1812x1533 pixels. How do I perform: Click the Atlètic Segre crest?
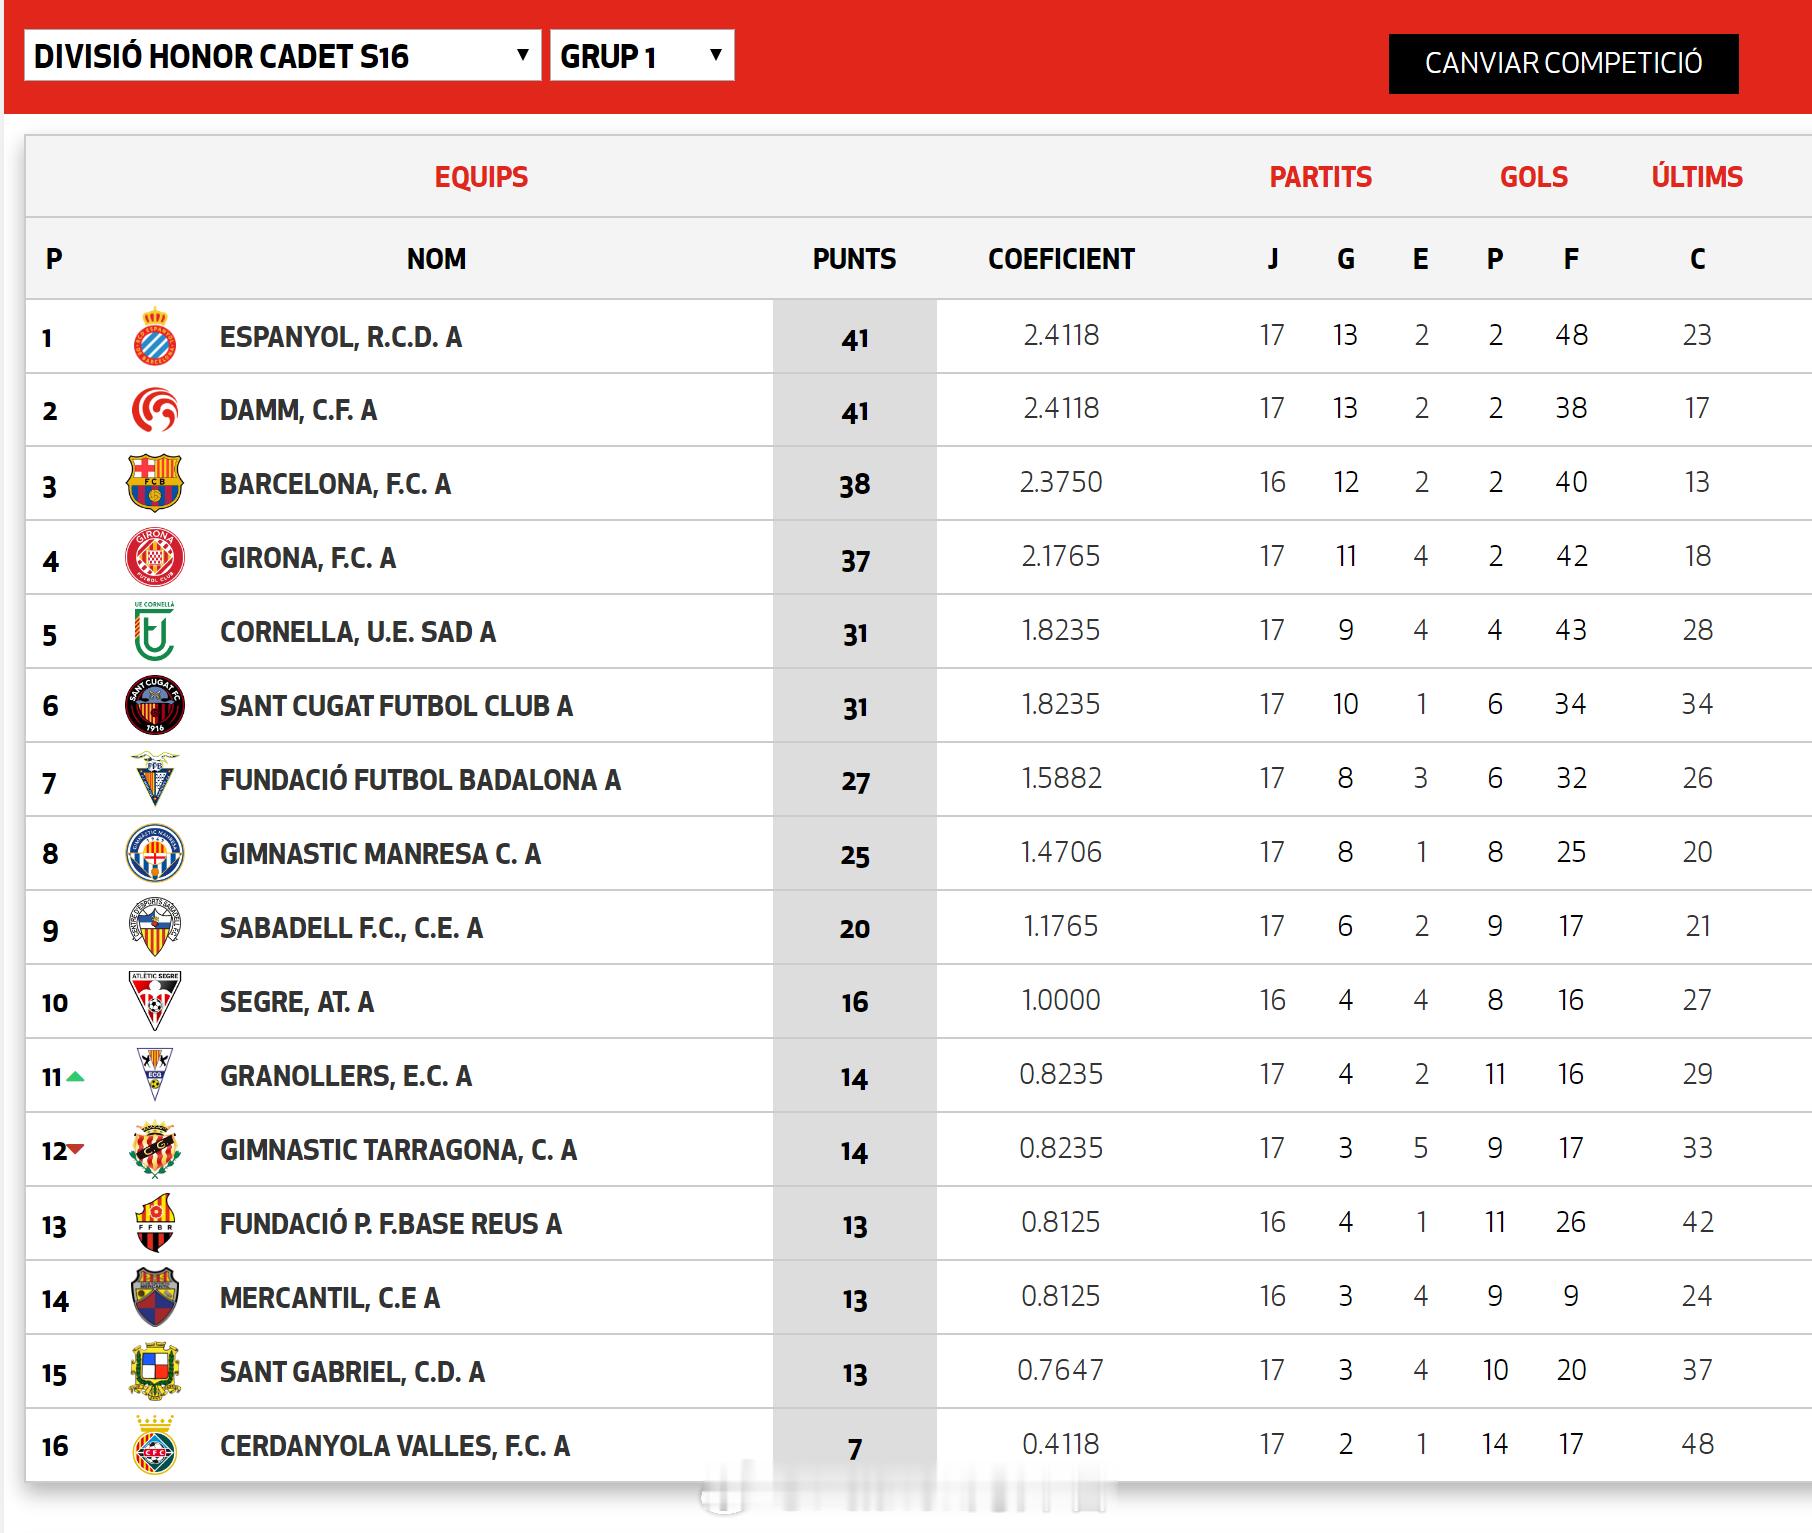(x=155, y=1002)
